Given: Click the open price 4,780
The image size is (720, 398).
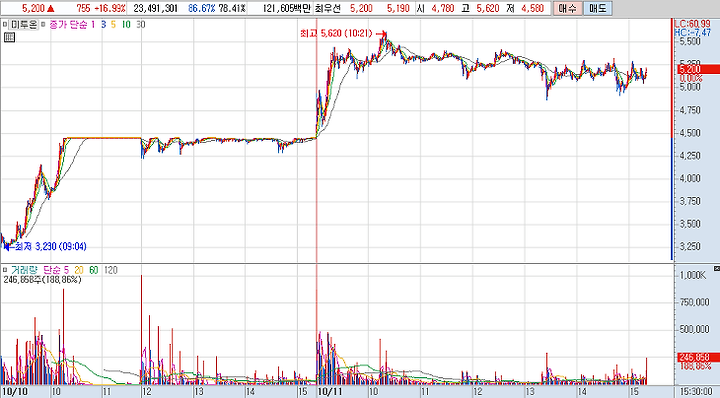Looking at the screenshot, I should [443, 8].
